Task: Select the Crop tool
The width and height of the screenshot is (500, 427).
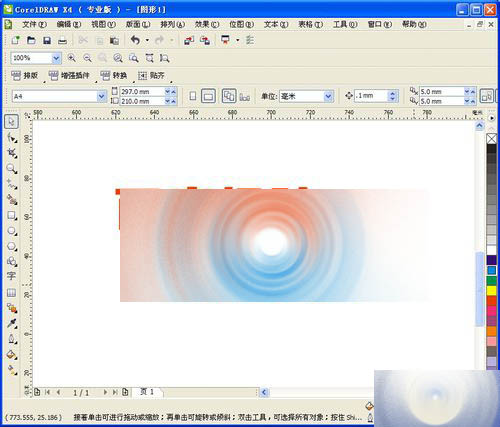Action: pyautogui.click(x=12, y=153)
